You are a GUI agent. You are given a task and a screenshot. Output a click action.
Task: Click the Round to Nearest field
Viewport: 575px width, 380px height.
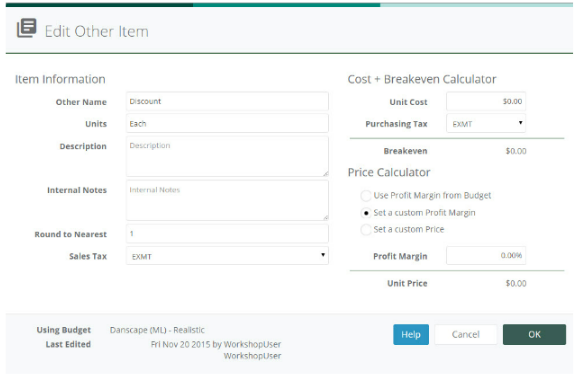[227, 233]
